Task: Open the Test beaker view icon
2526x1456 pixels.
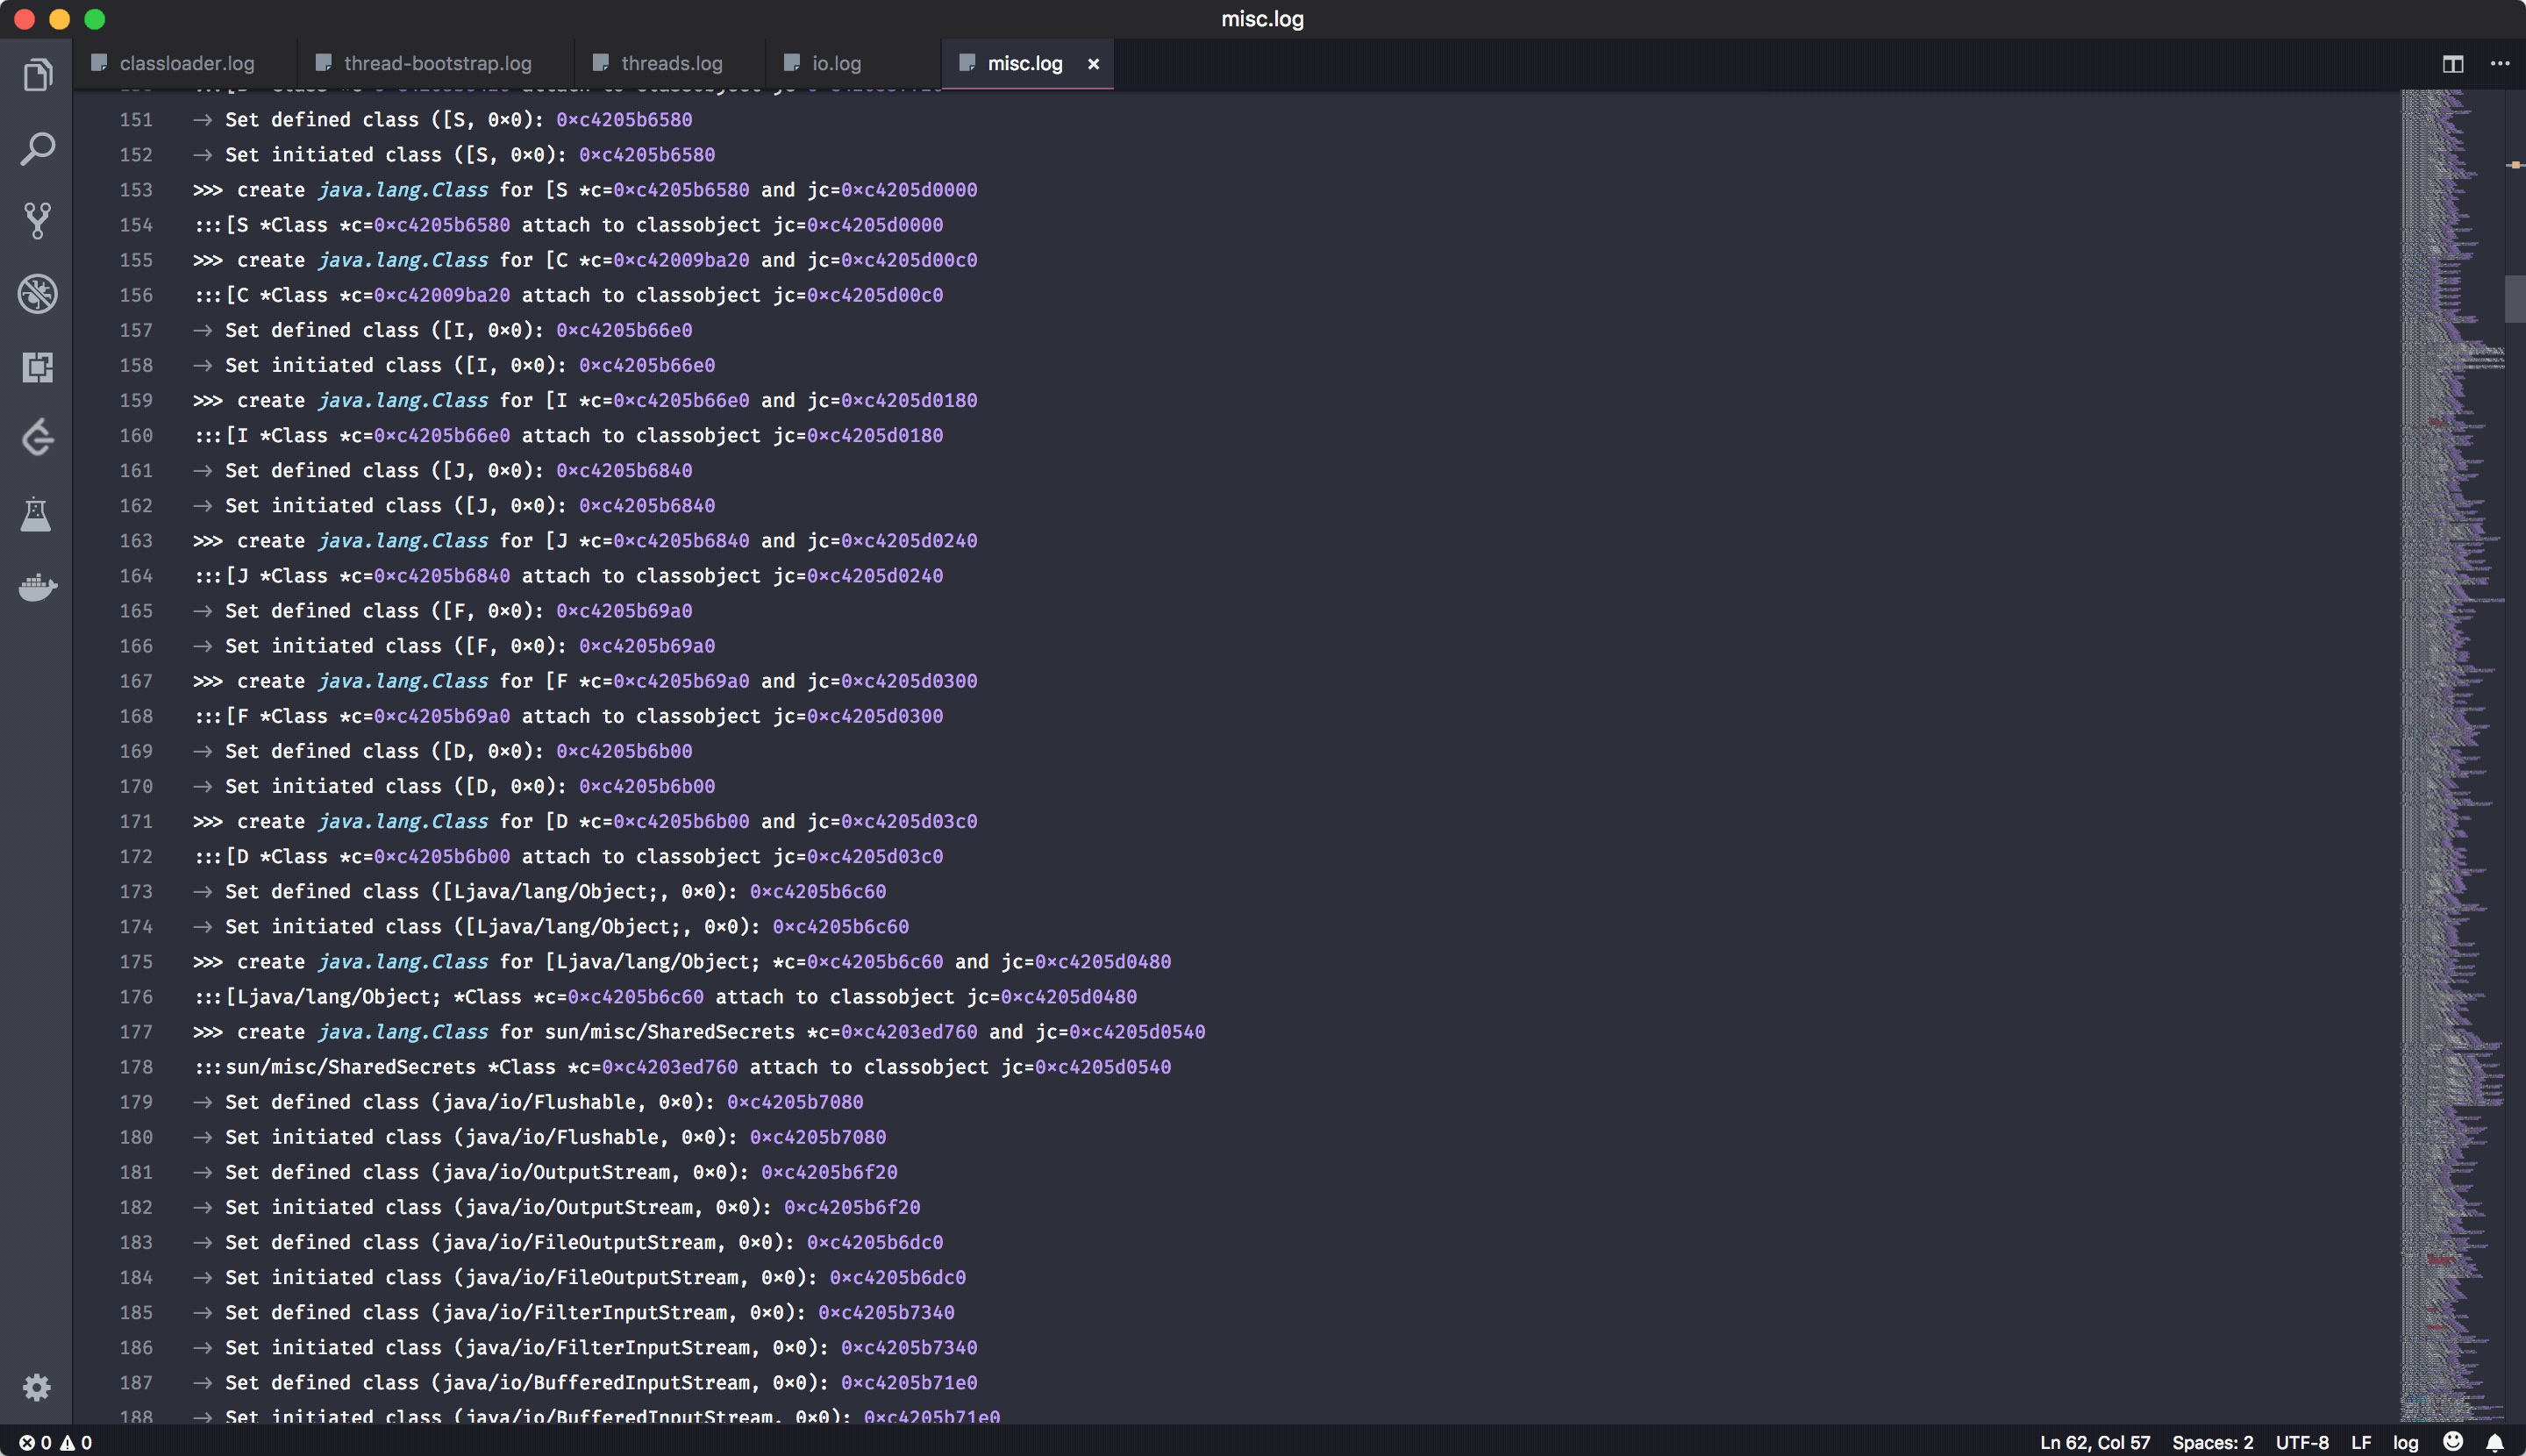Action: tap(37, 514)
